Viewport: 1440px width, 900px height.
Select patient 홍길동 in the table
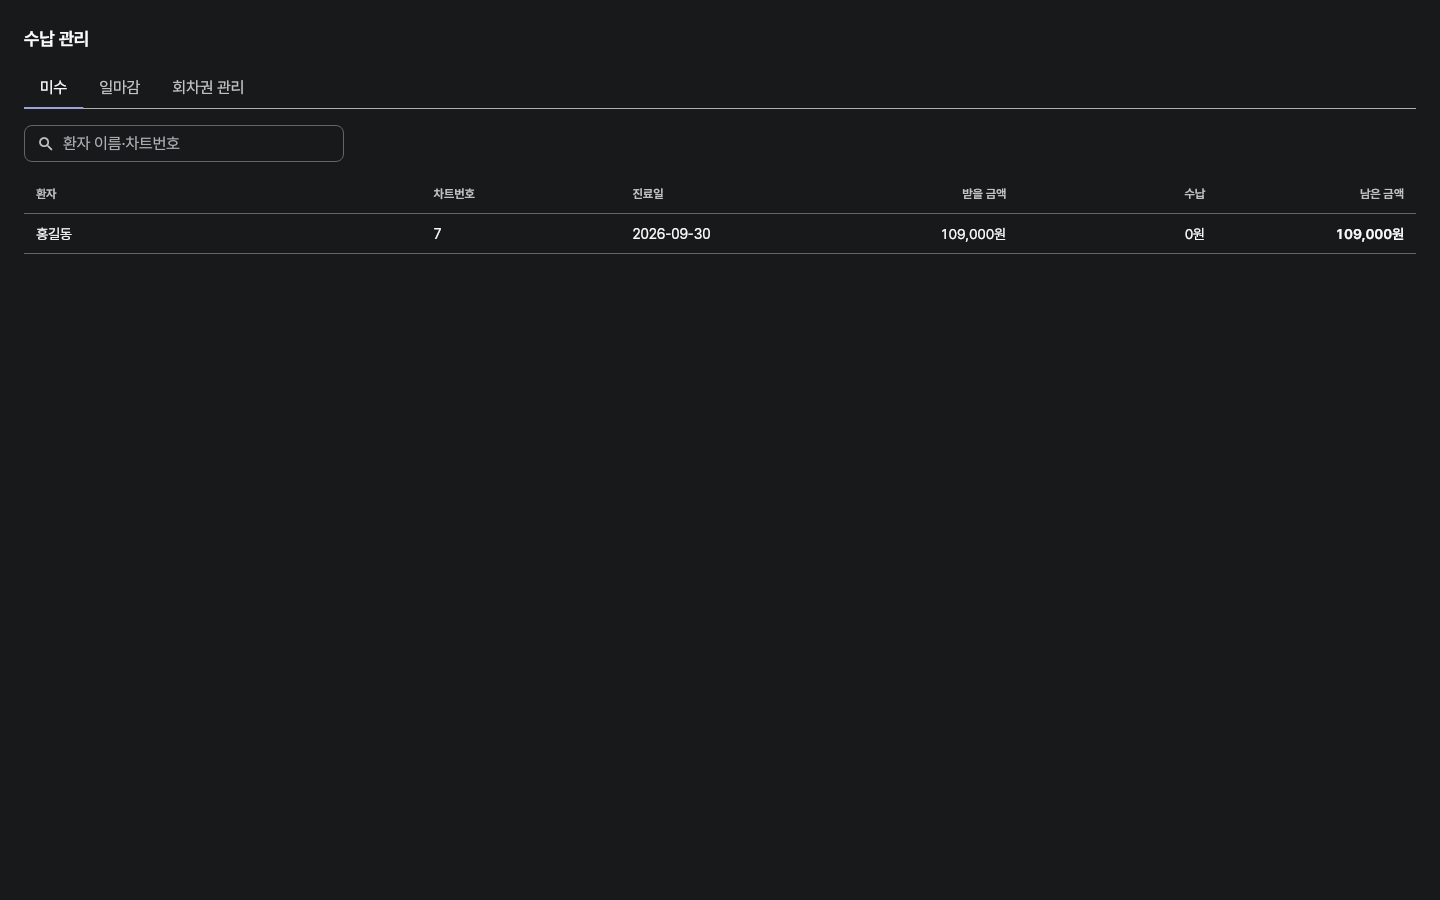pyautogui.click(x=54, y=234)
